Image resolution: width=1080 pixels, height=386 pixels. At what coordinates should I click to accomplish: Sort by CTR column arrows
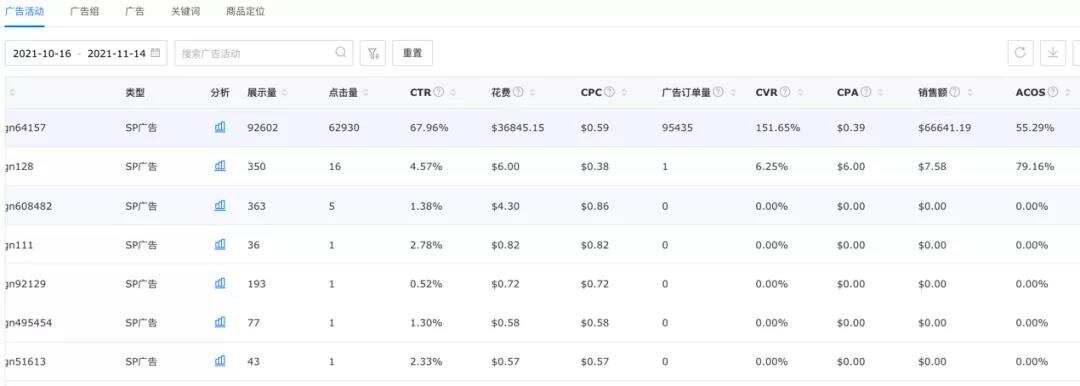pyautogui.click(x=452, y=92)
